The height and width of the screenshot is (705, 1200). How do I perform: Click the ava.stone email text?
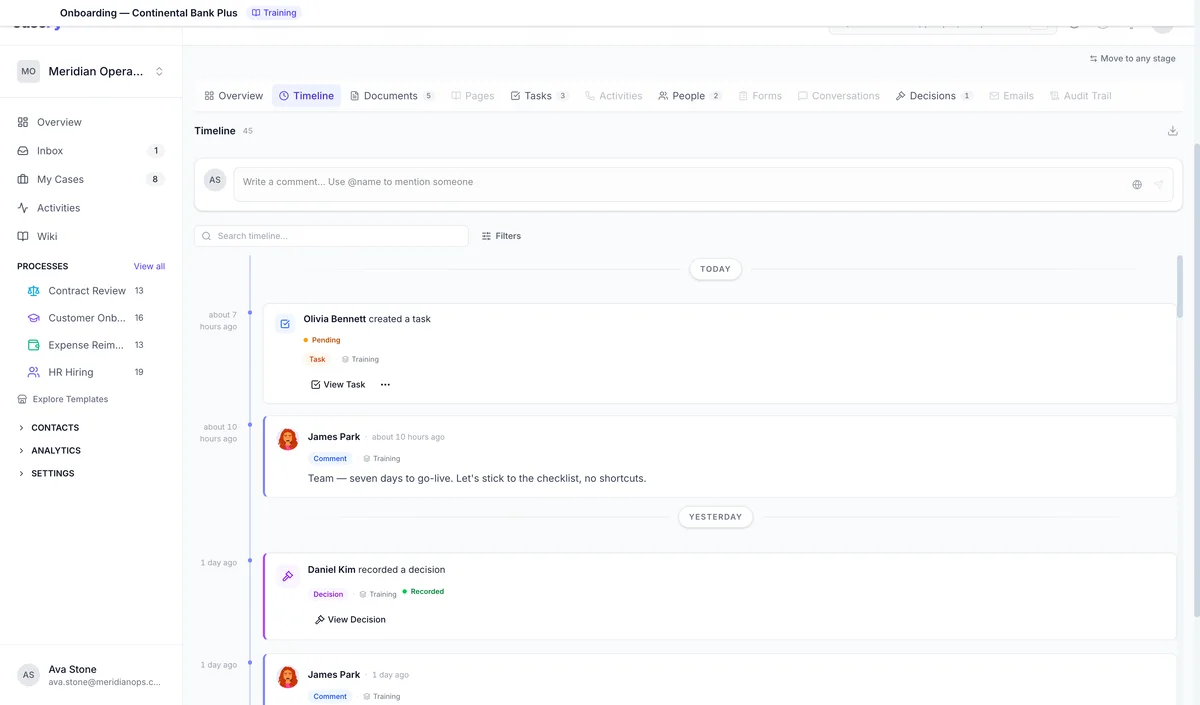tap(104, 682)
